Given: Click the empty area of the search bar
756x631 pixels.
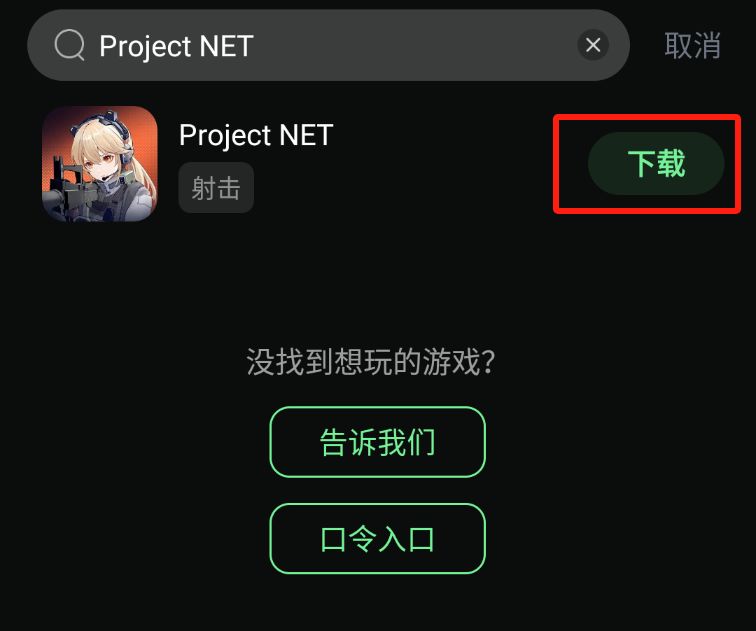Looking at the screenshot, I should pyautogui.click(x=415, y=45).
